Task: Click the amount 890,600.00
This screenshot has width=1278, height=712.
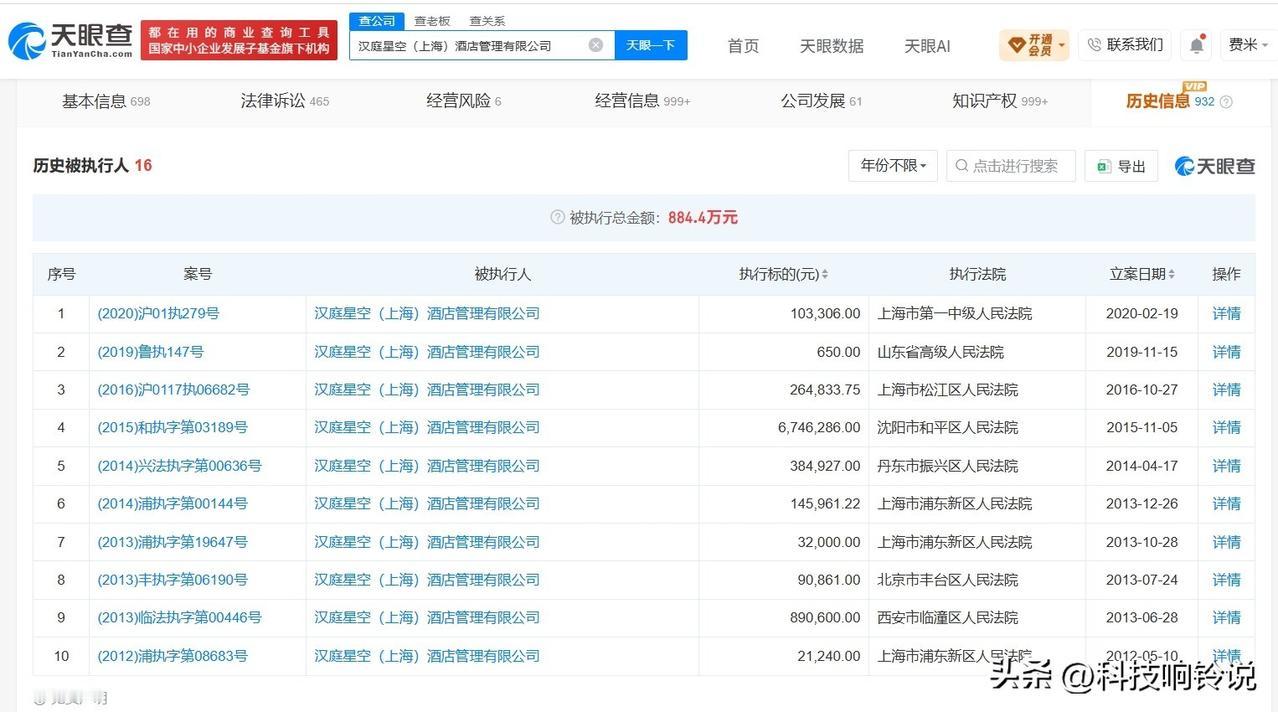Action: (825, 617)
